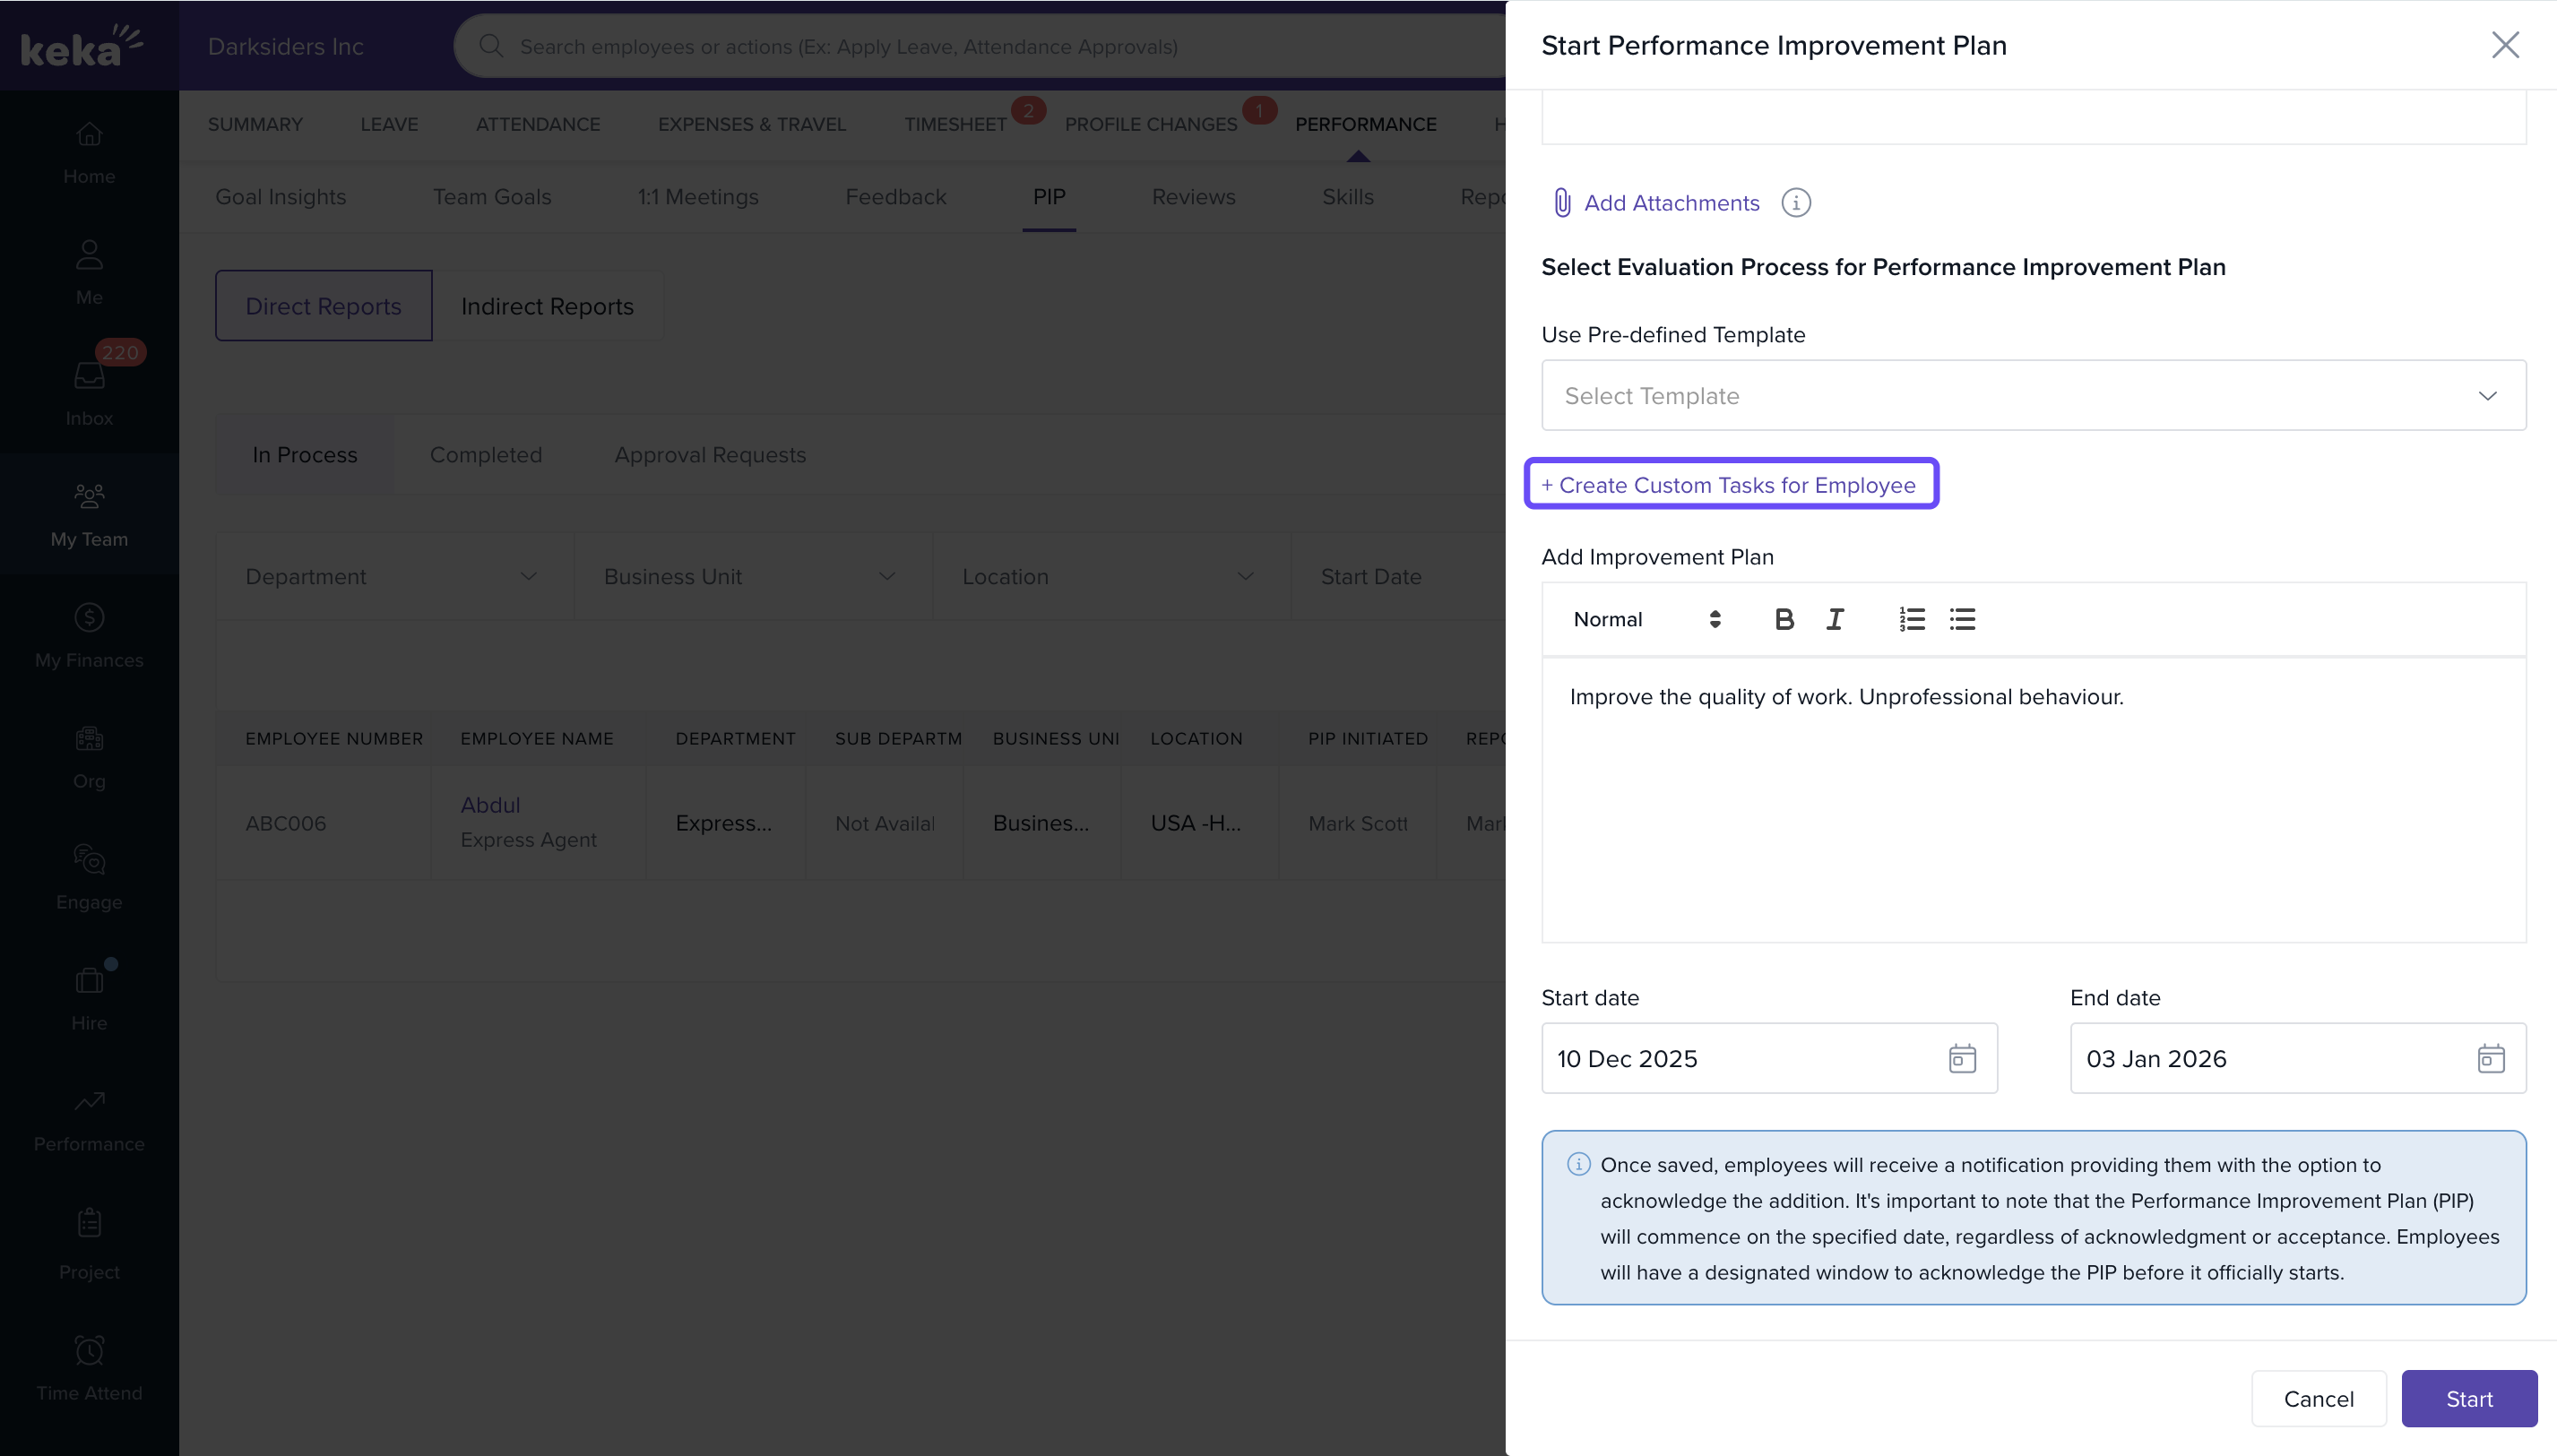Insert a bulleted list in editor

click(x=1961, y=619)
